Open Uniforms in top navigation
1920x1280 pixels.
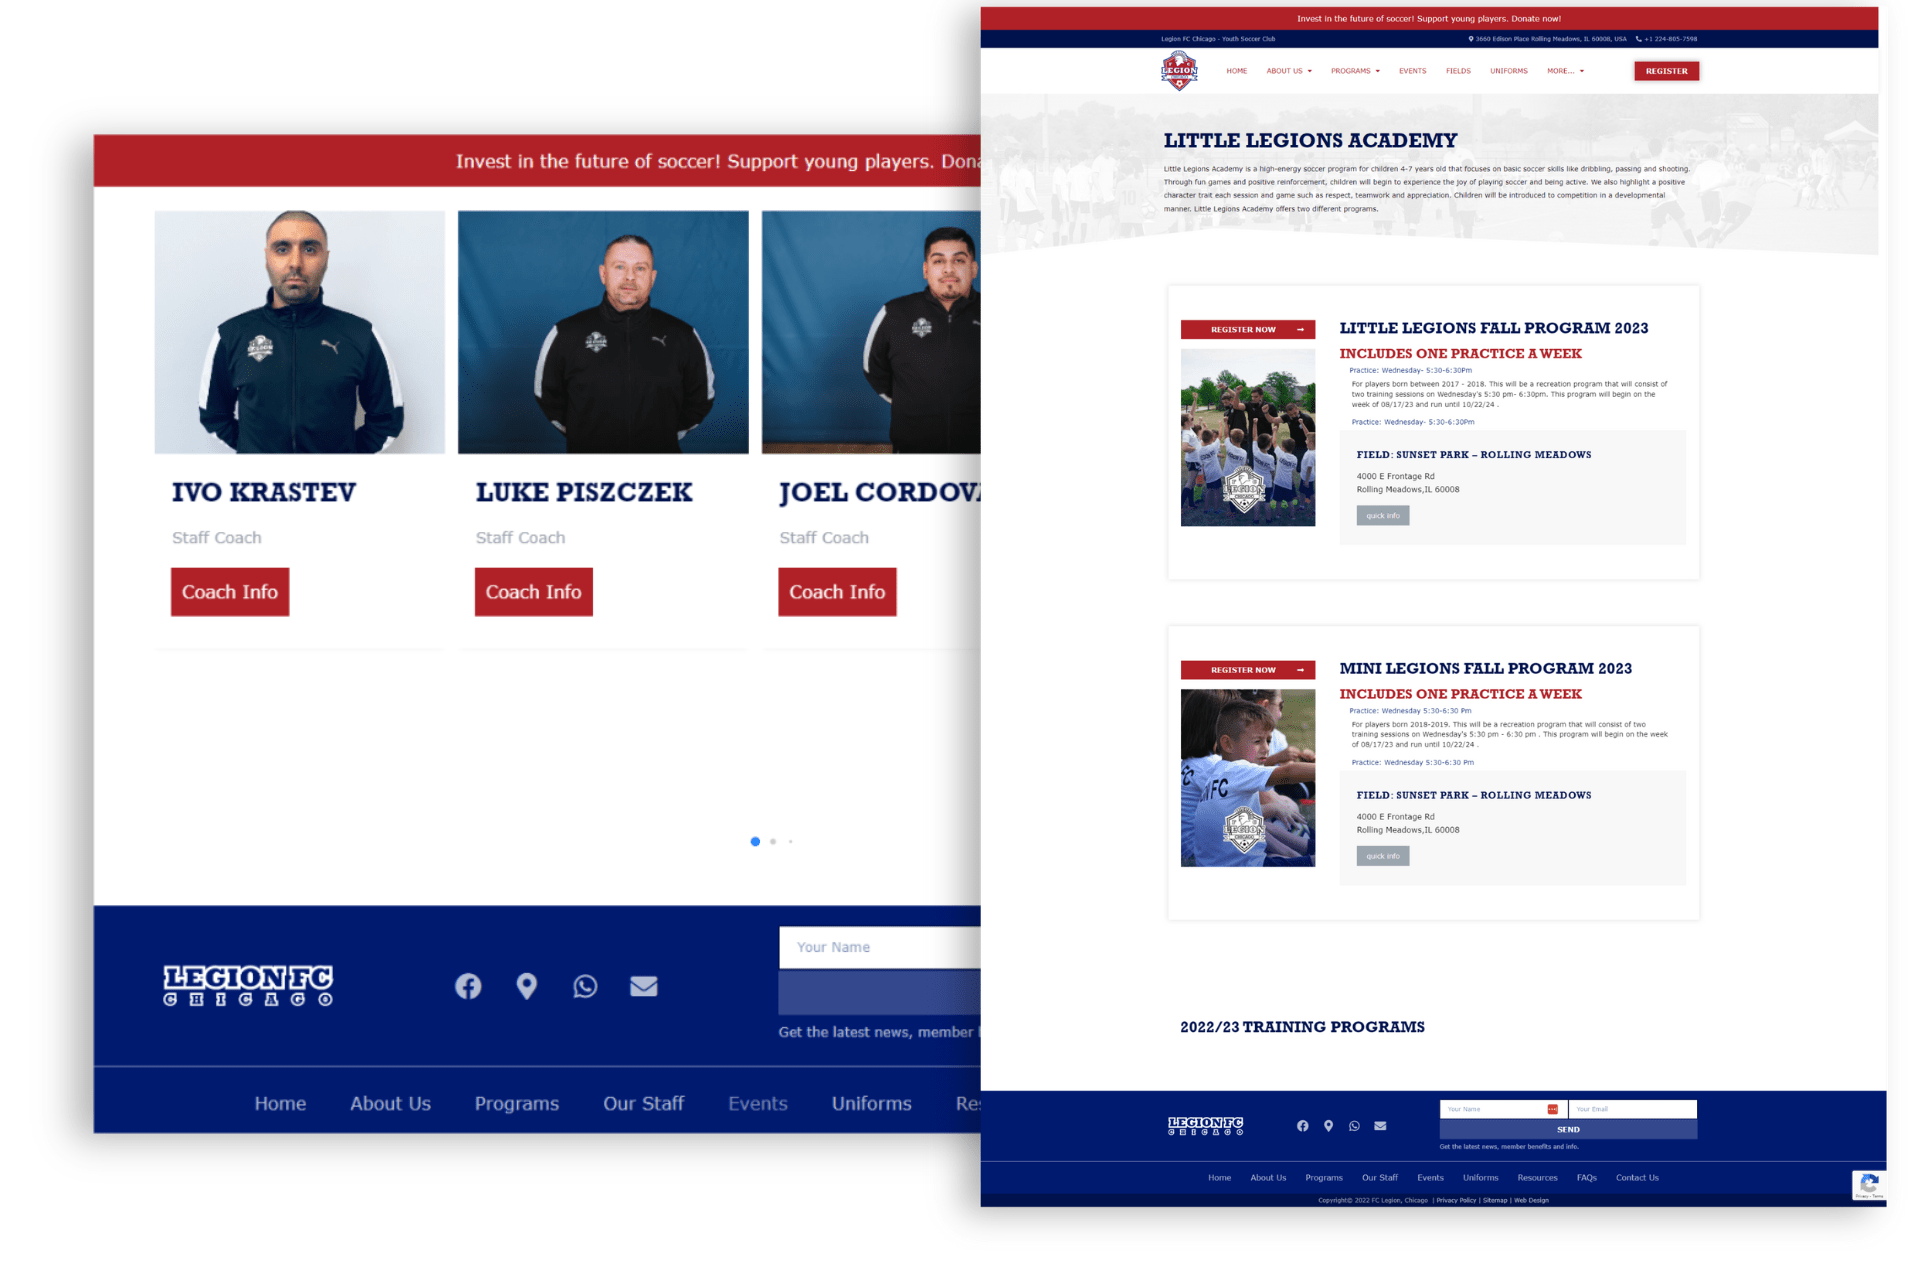[1508, 71]
